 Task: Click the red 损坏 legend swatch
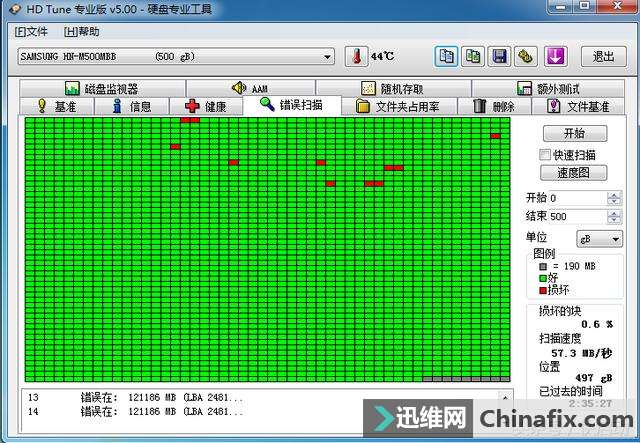(542, 290)
